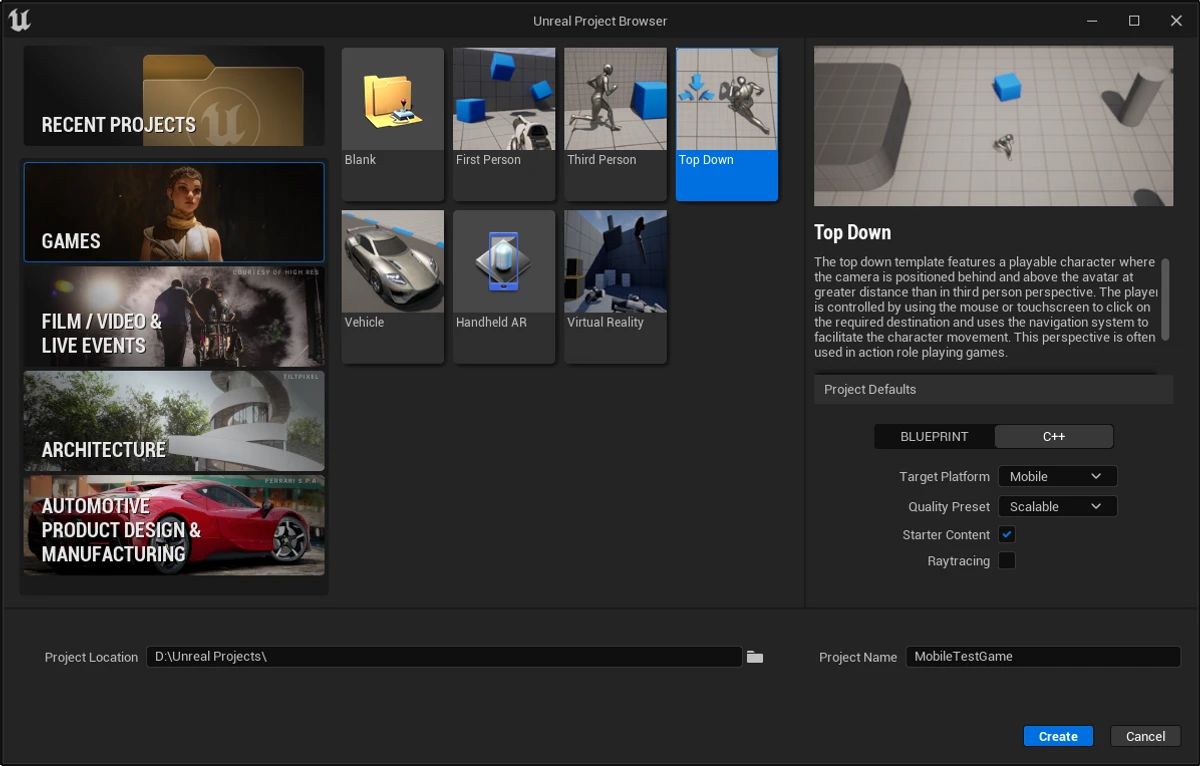Click the Unreal Engine logo icon
Image resolution: width=1200 pixels, height=766 pixels.
pyautogui.click(x=19, y=20)
